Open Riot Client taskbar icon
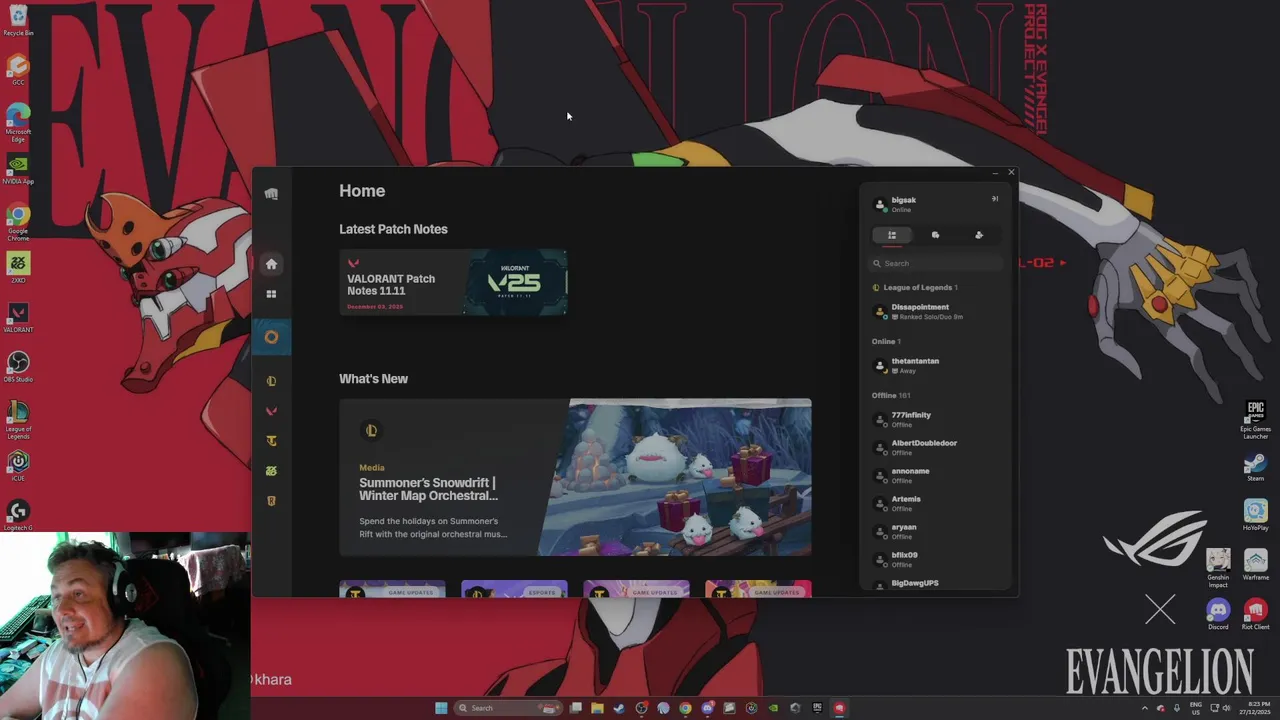 [839, 708]
